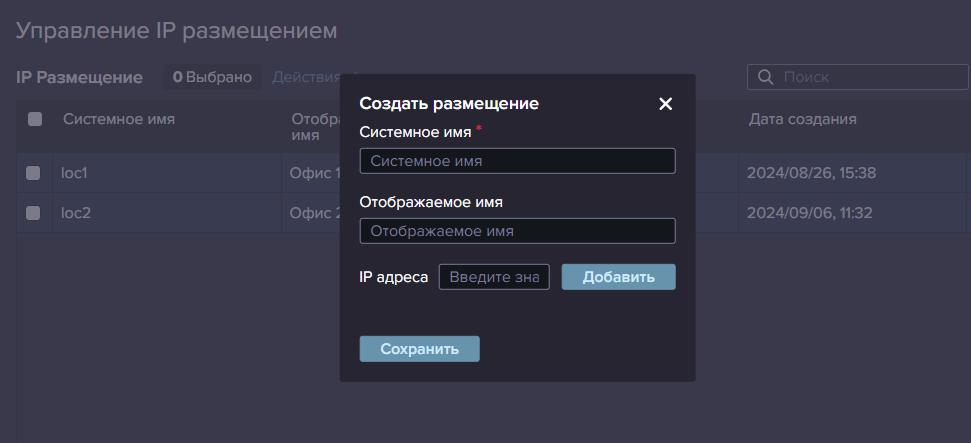This screenshot has height=443, width=971.
Task: Open the Действия dropdown menu
Action: click(306, 77)
